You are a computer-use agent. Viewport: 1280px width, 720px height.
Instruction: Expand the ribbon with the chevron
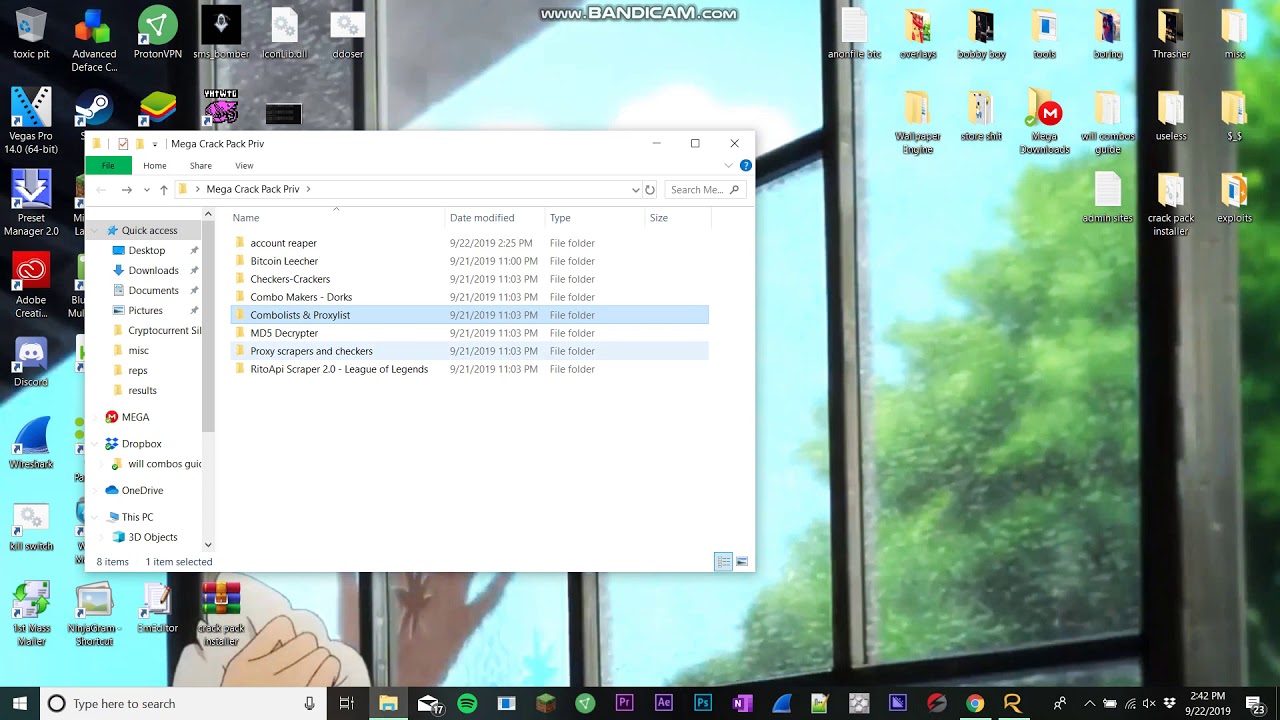click(x=728, y=166)
